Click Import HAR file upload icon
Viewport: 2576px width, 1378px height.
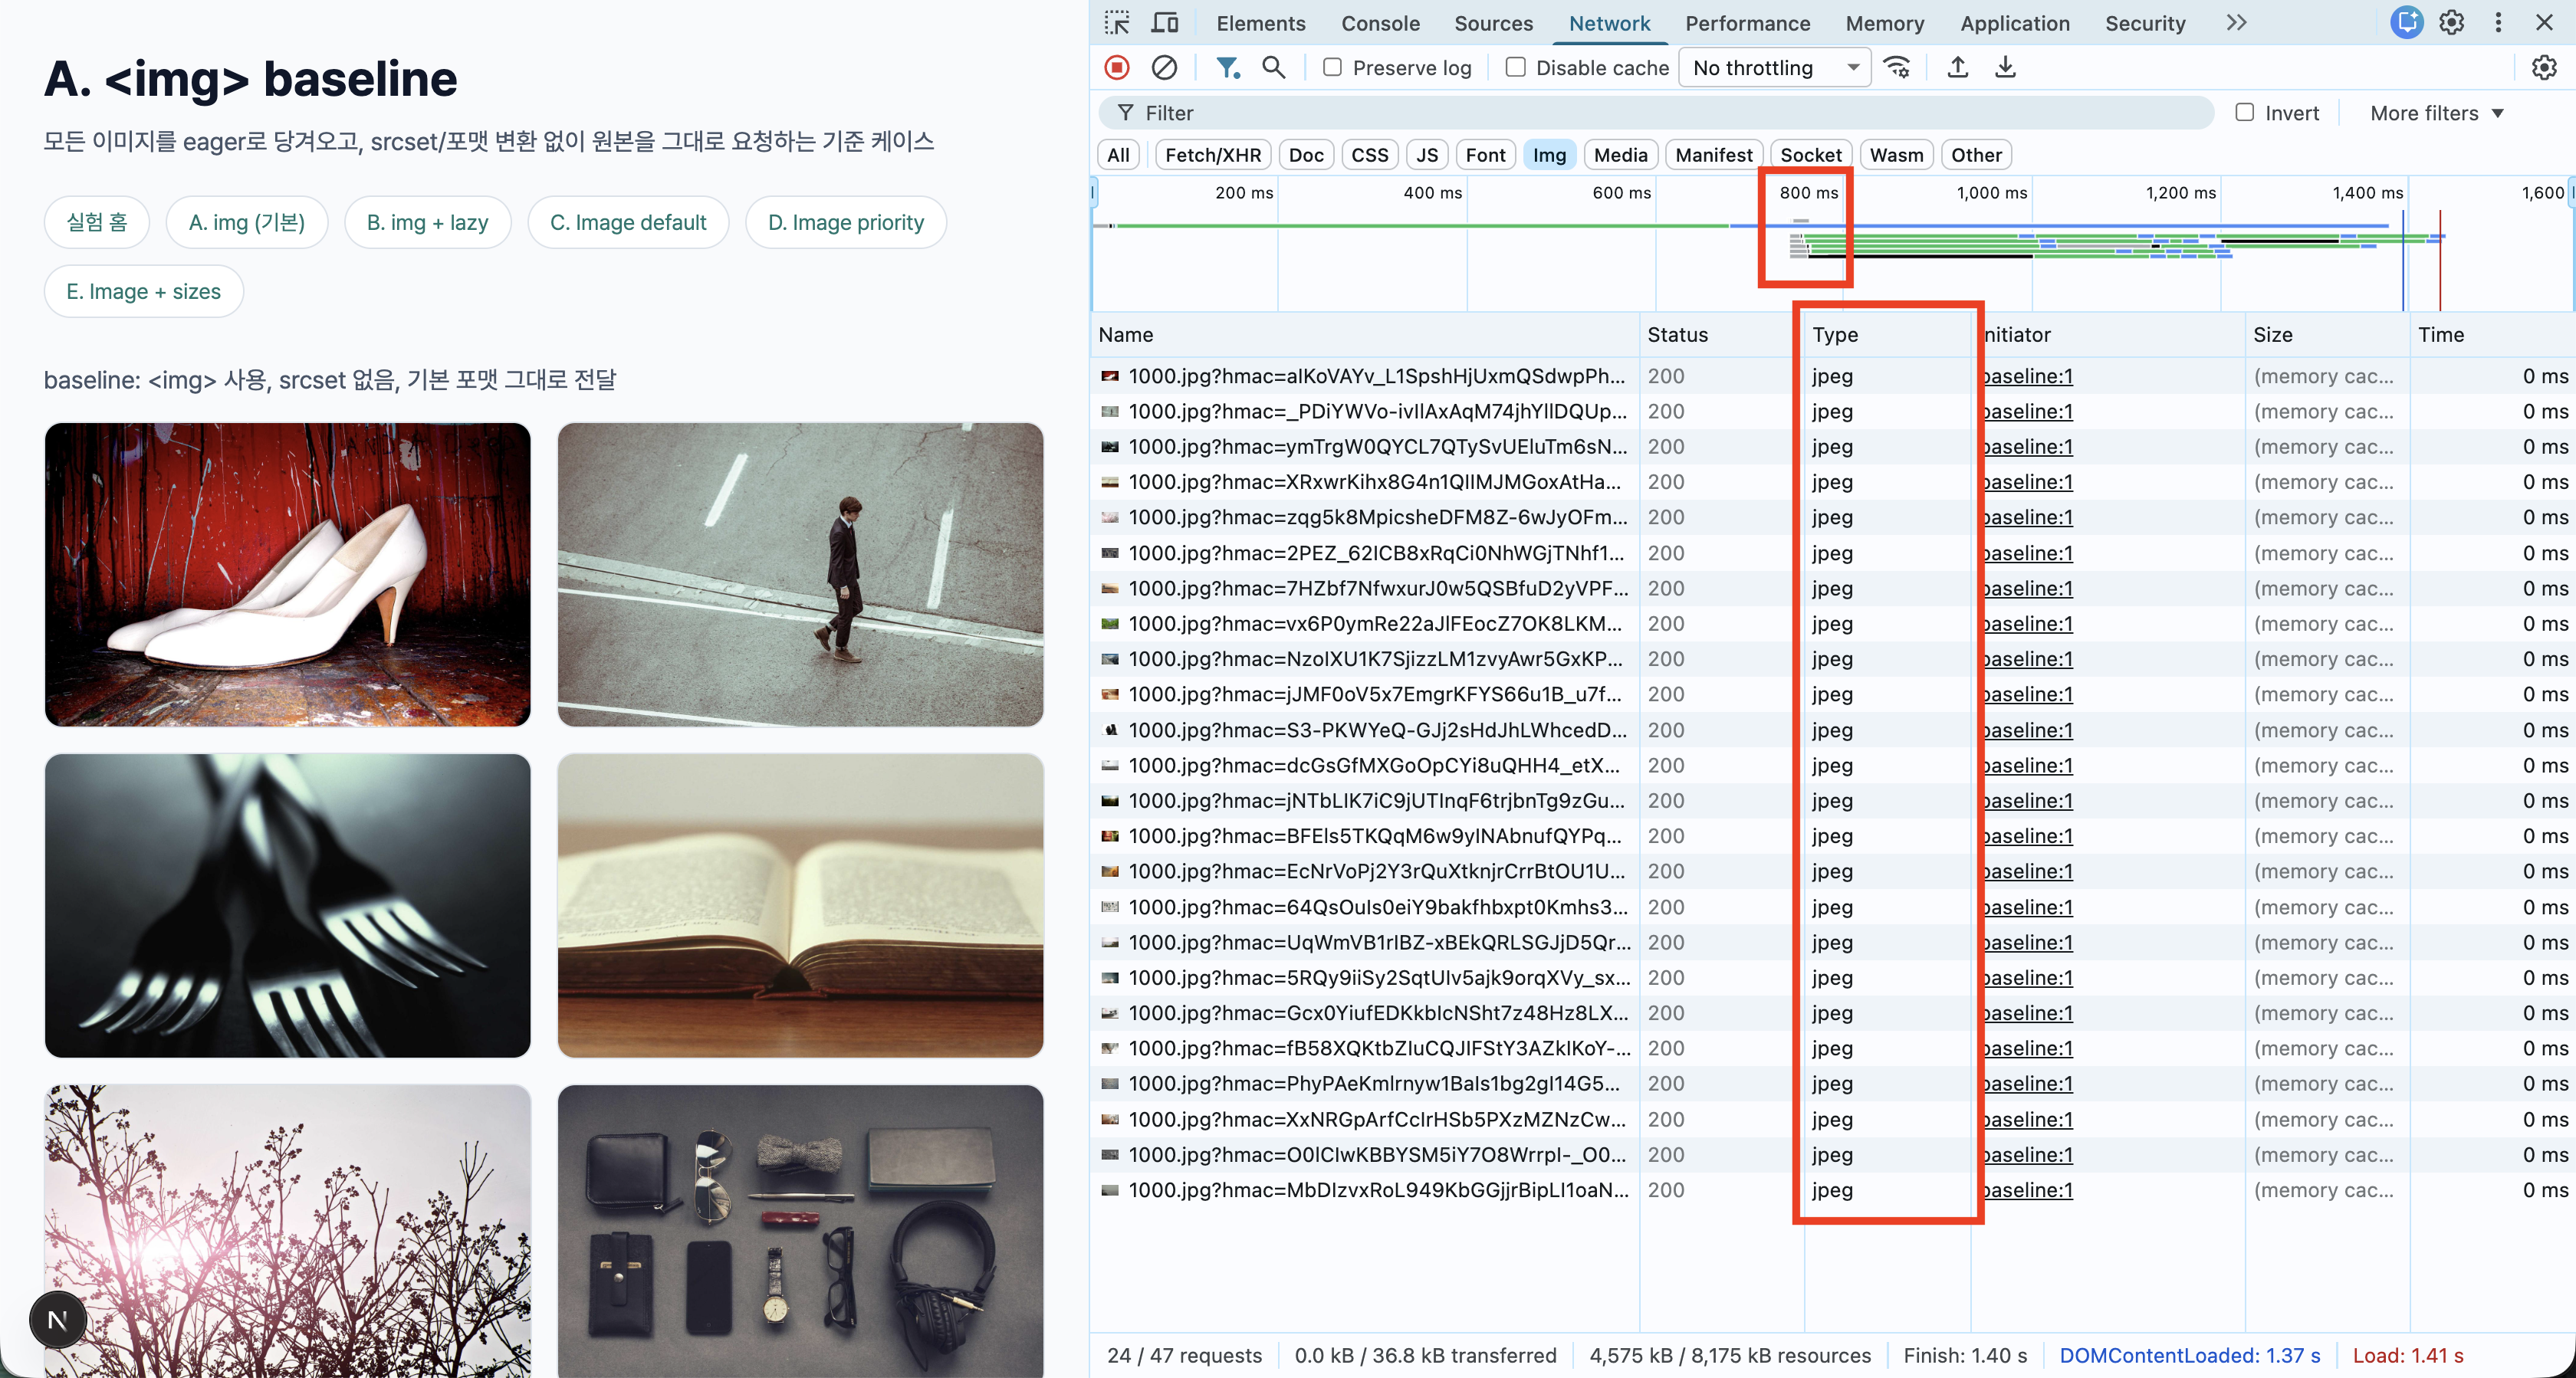1958,68
